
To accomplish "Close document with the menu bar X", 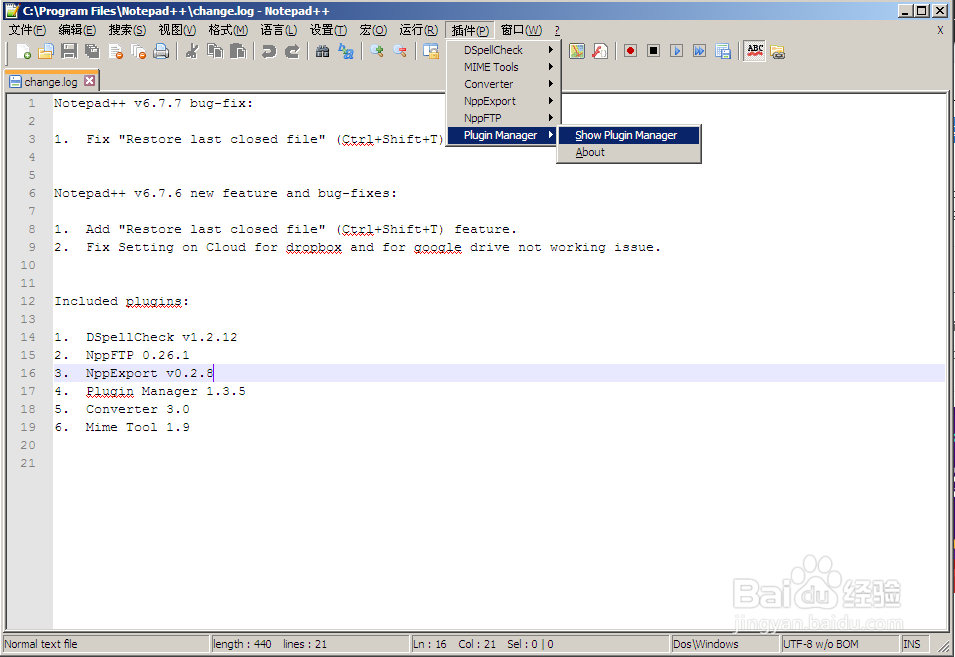I will [940, 30].
